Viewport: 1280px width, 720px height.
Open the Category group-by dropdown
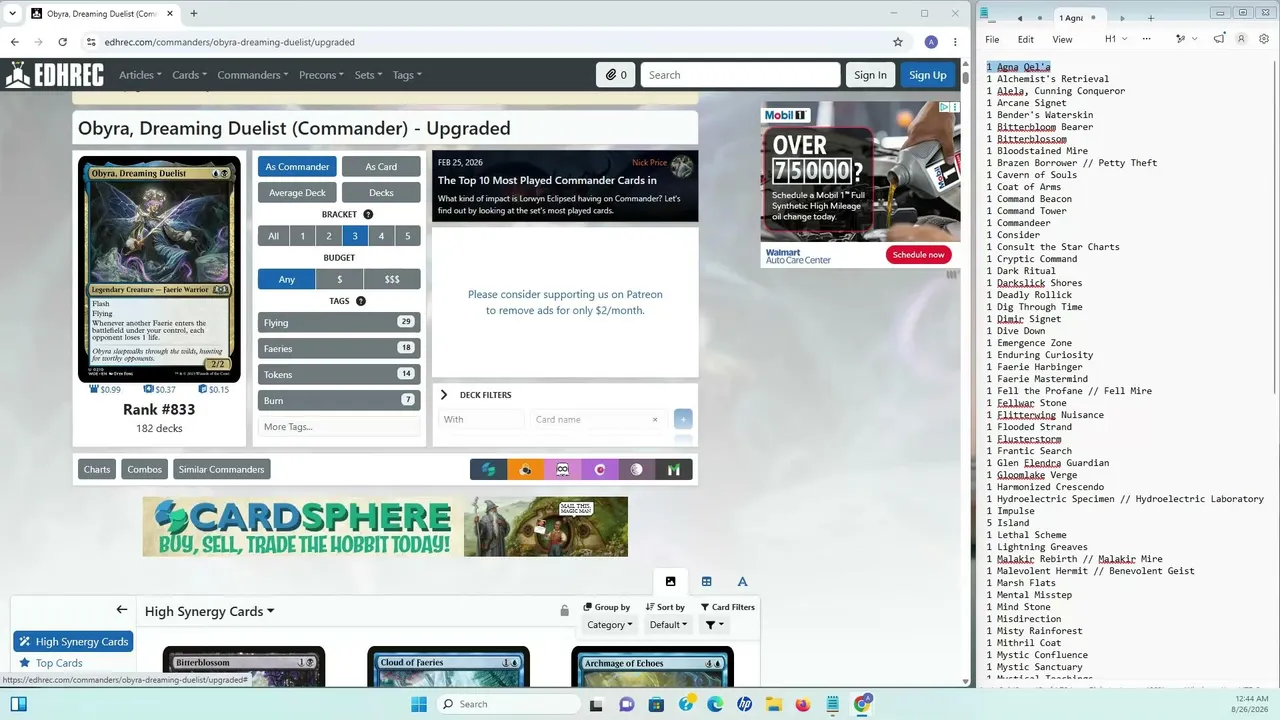(610, 625)
